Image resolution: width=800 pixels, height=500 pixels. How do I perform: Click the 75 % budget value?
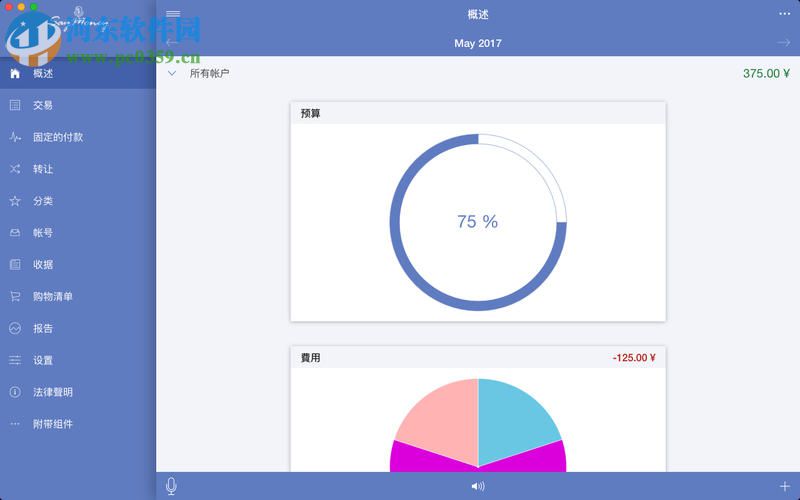478,221
